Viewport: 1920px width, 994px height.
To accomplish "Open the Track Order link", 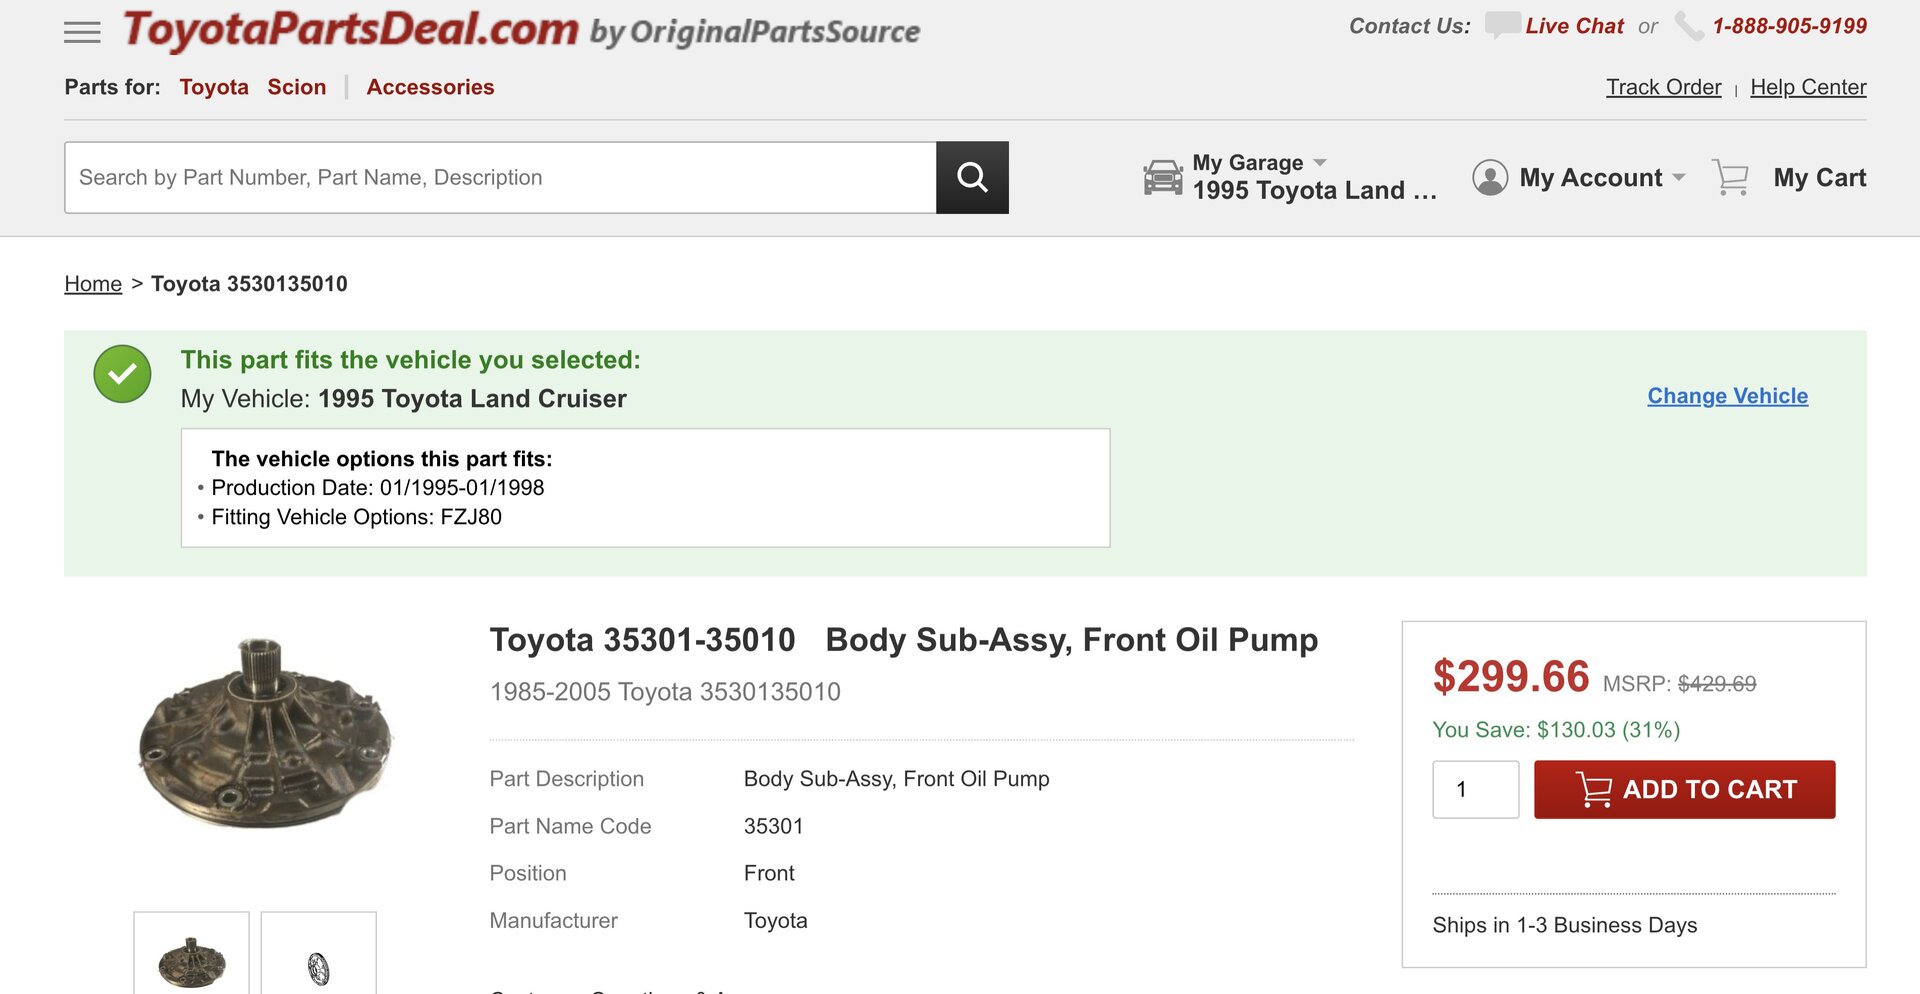I will [1663, 87].
